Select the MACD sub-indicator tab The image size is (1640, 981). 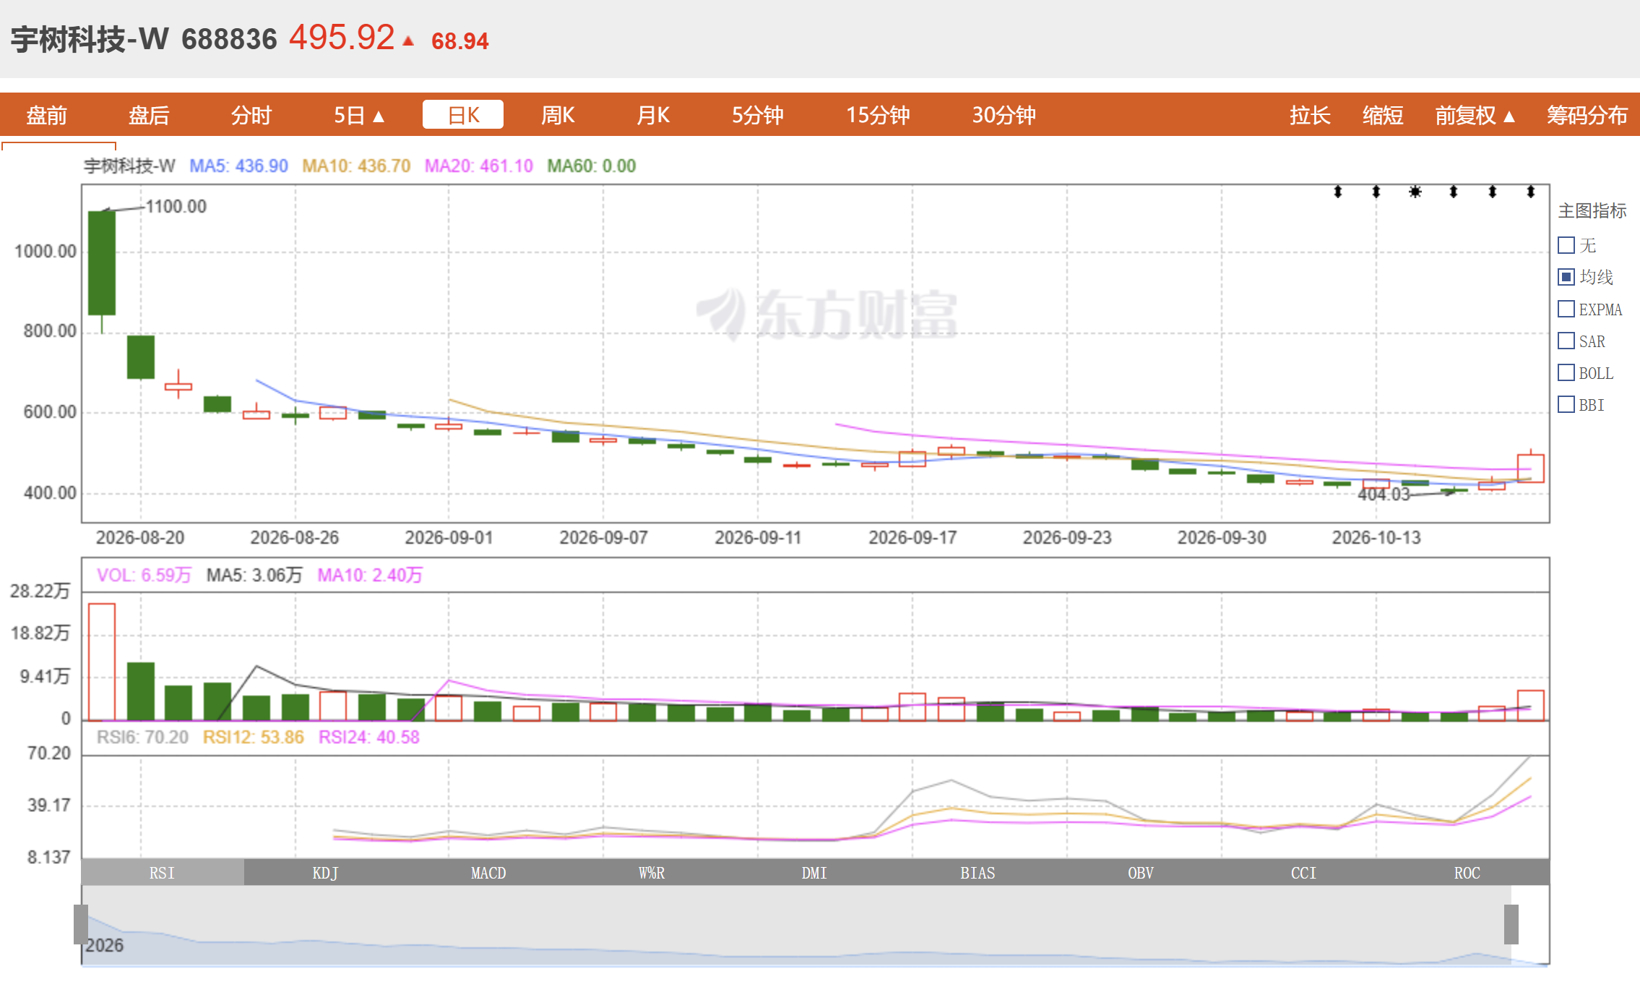pos(489,872)
